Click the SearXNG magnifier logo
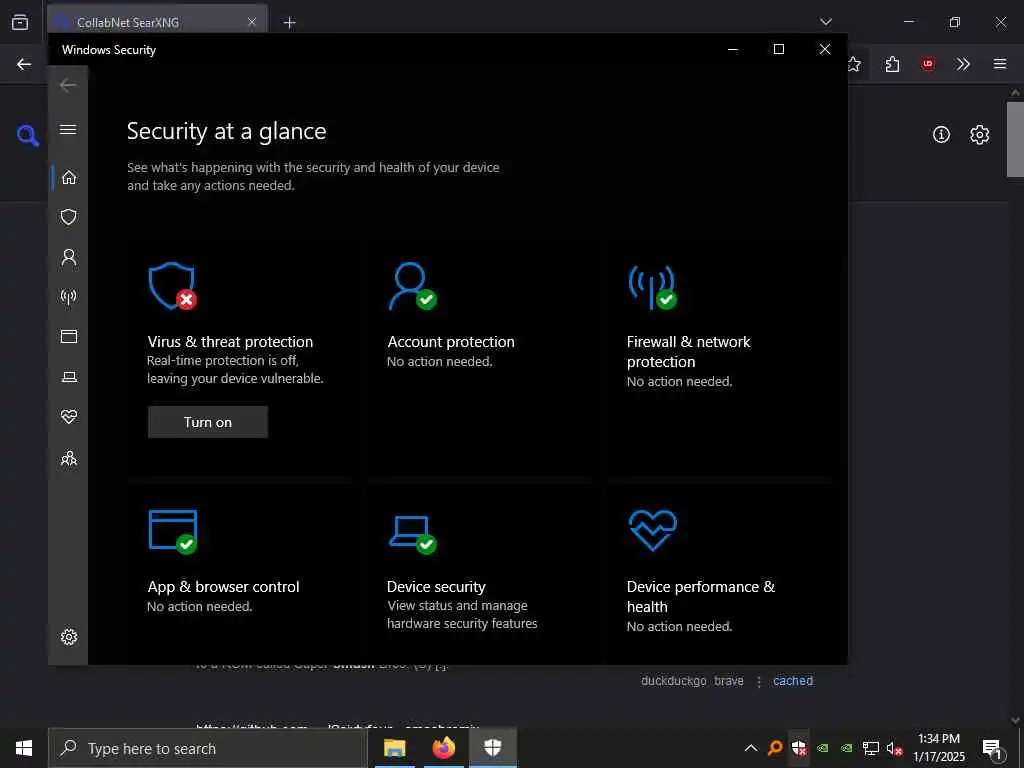This screenshot has width=1024, height=768. click(27, 135)
